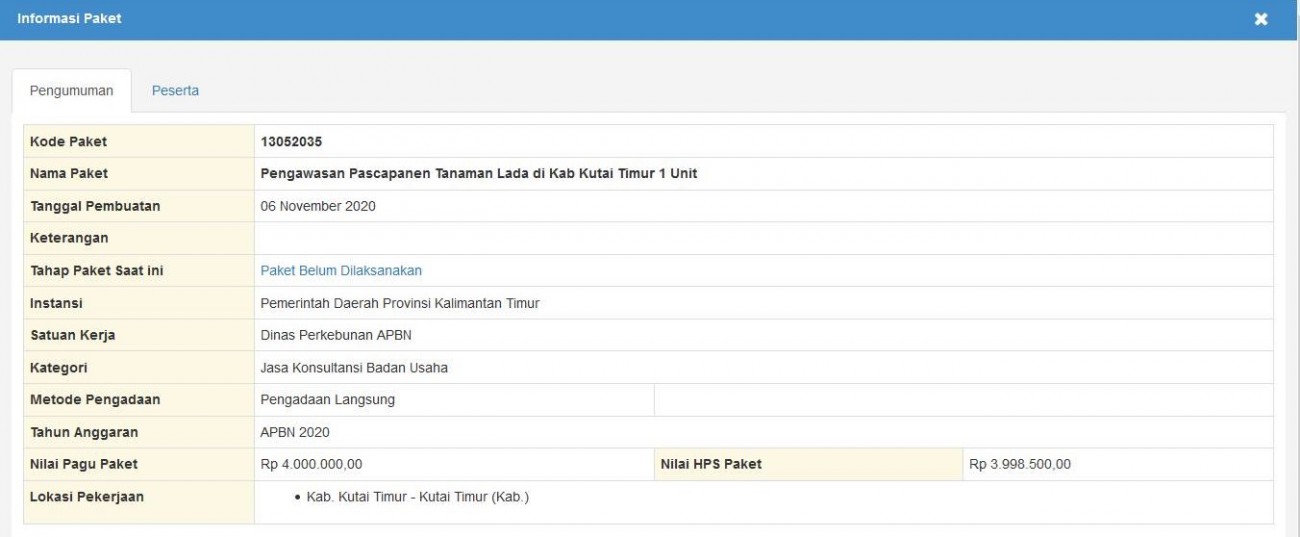
Task: Open the Paket Belum Dilaksanakan link
Action: [x=342, y=270]
